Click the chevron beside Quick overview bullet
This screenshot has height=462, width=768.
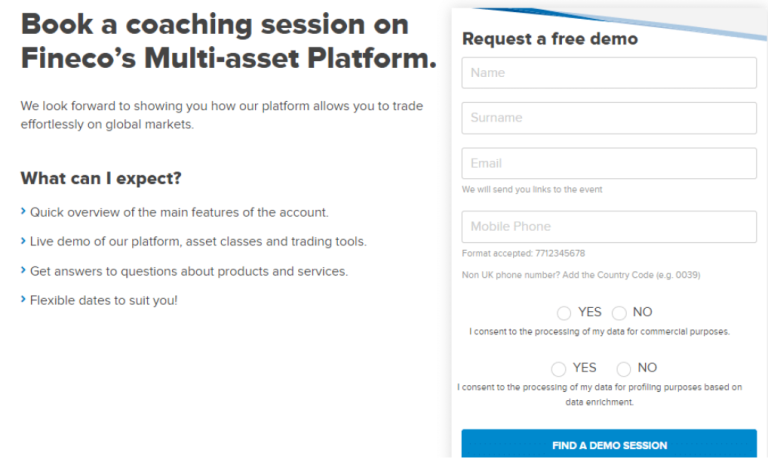pyautogui.click(x=23, y=212)
